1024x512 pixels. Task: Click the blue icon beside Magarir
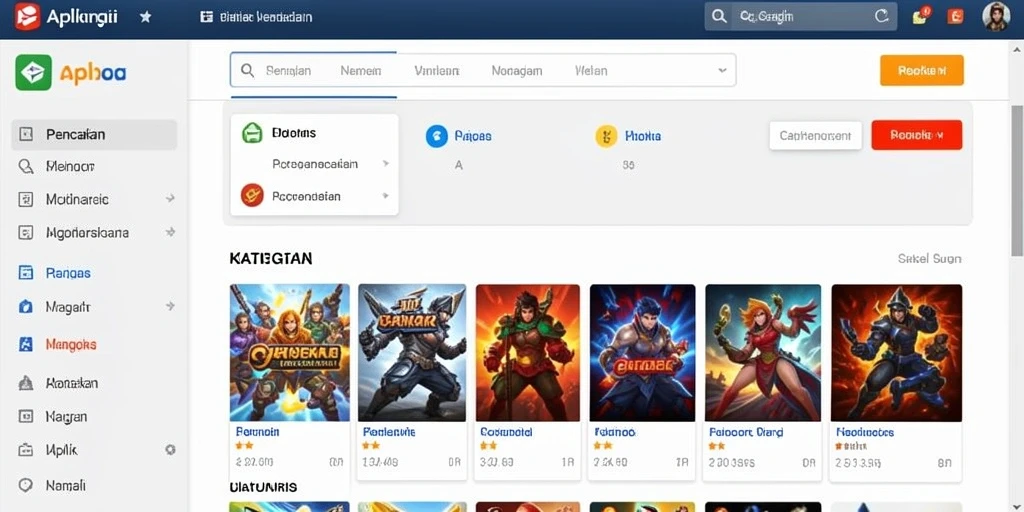25,306
